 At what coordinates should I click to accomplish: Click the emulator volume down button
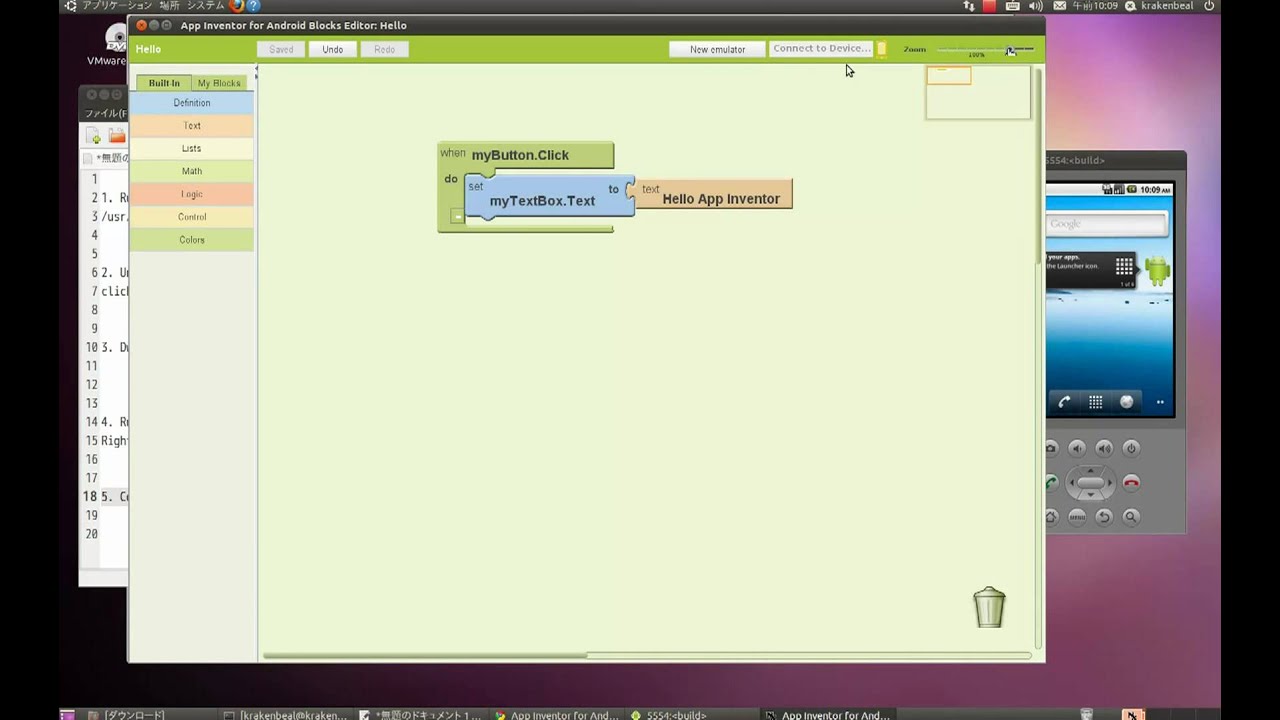[1077, 448]
